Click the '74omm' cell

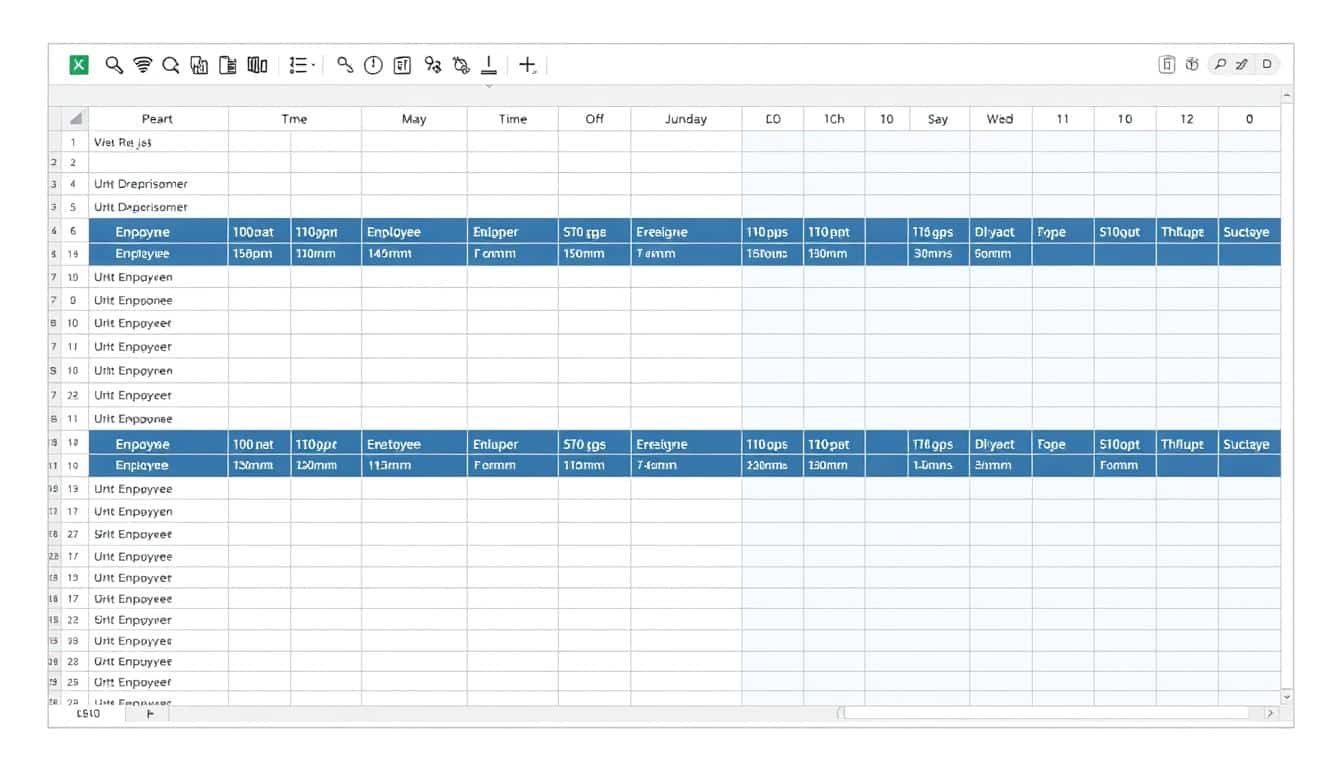tap(686, 466)
